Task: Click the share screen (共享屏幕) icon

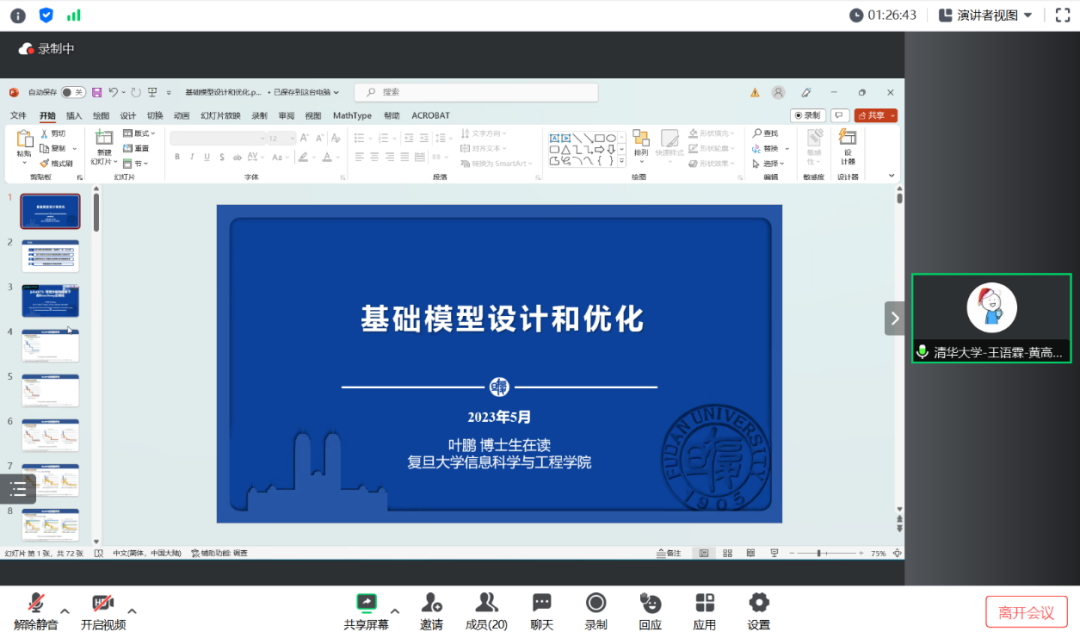Action: (x=366, y=604)
